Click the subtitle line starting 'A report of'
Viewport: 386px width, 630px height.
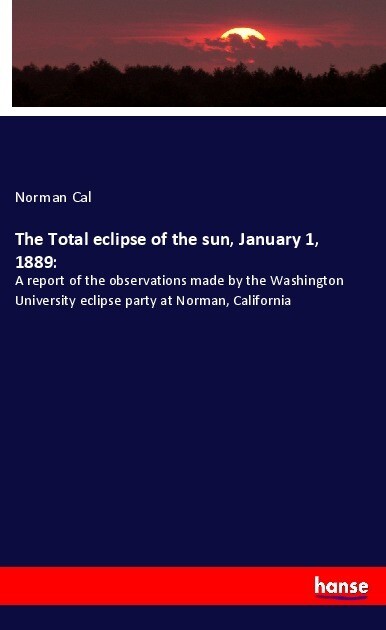click(x=179, y=280)
